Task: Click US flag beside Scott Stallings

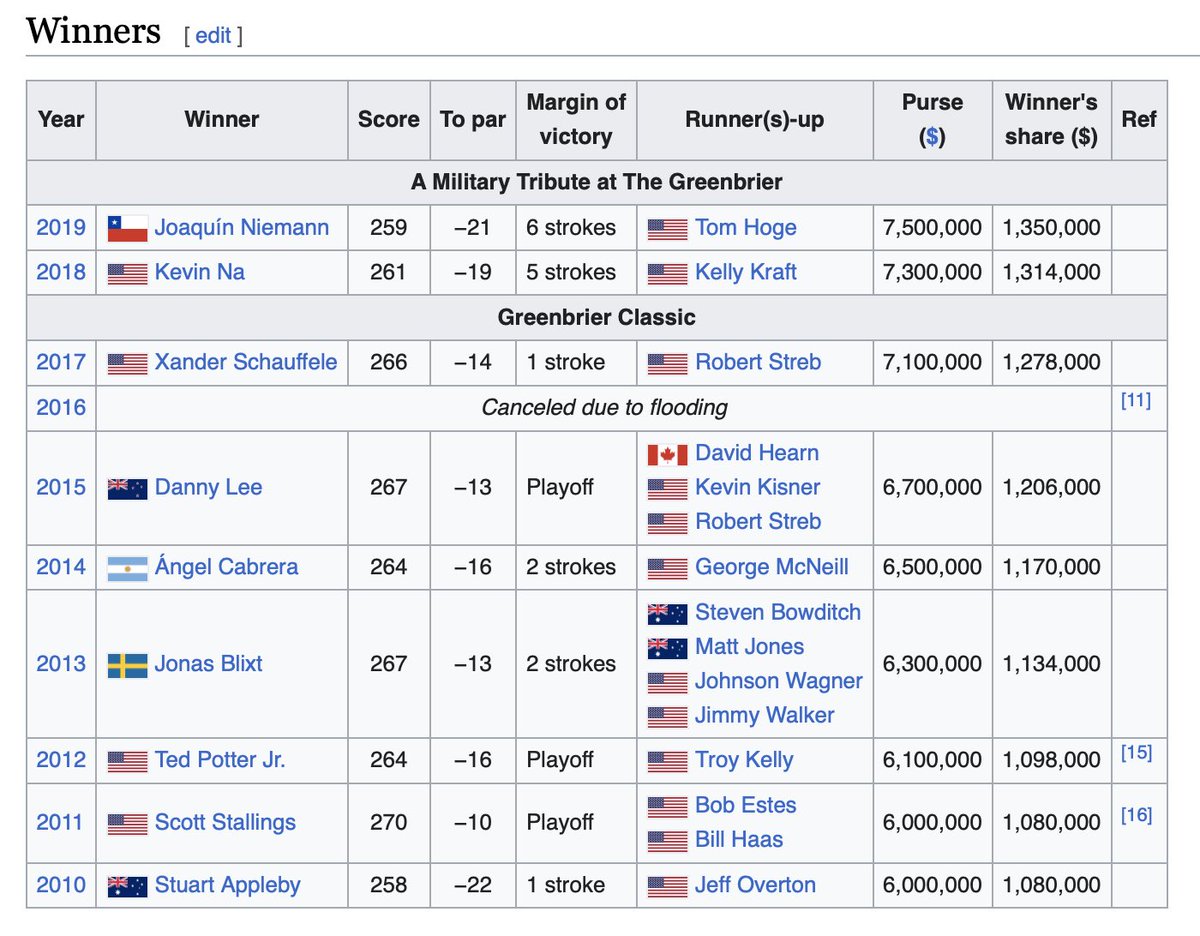Action: click(127, 823)
